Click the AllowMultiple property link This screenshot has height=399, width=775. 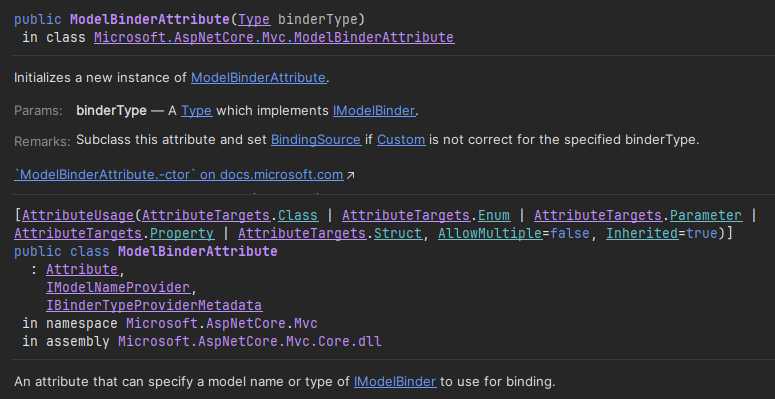coord(490,233)
